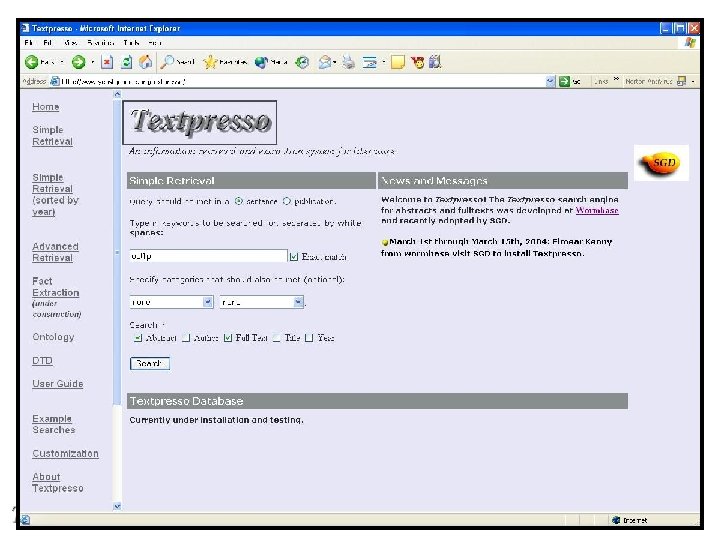This screenshot has width=720, height=540.
Task: Select the publication radio button
Action: tap(287, 201)
